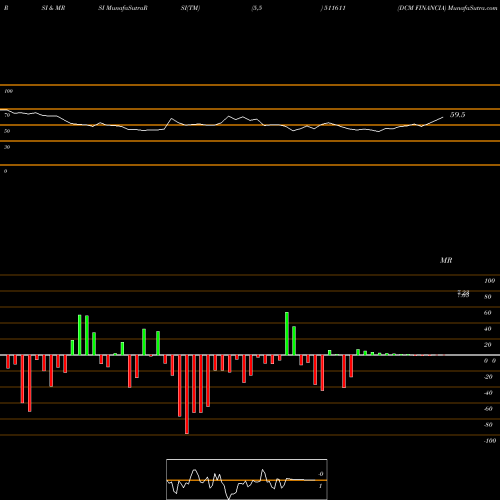This screenshot has height=500, width=500.
Task: Click the '(5,5' parameter text in header
Action: 257,8
